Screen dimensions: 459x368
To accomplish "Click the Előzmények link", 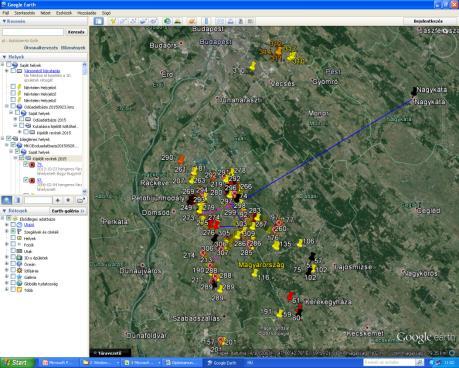I will [x=73, y=48].
